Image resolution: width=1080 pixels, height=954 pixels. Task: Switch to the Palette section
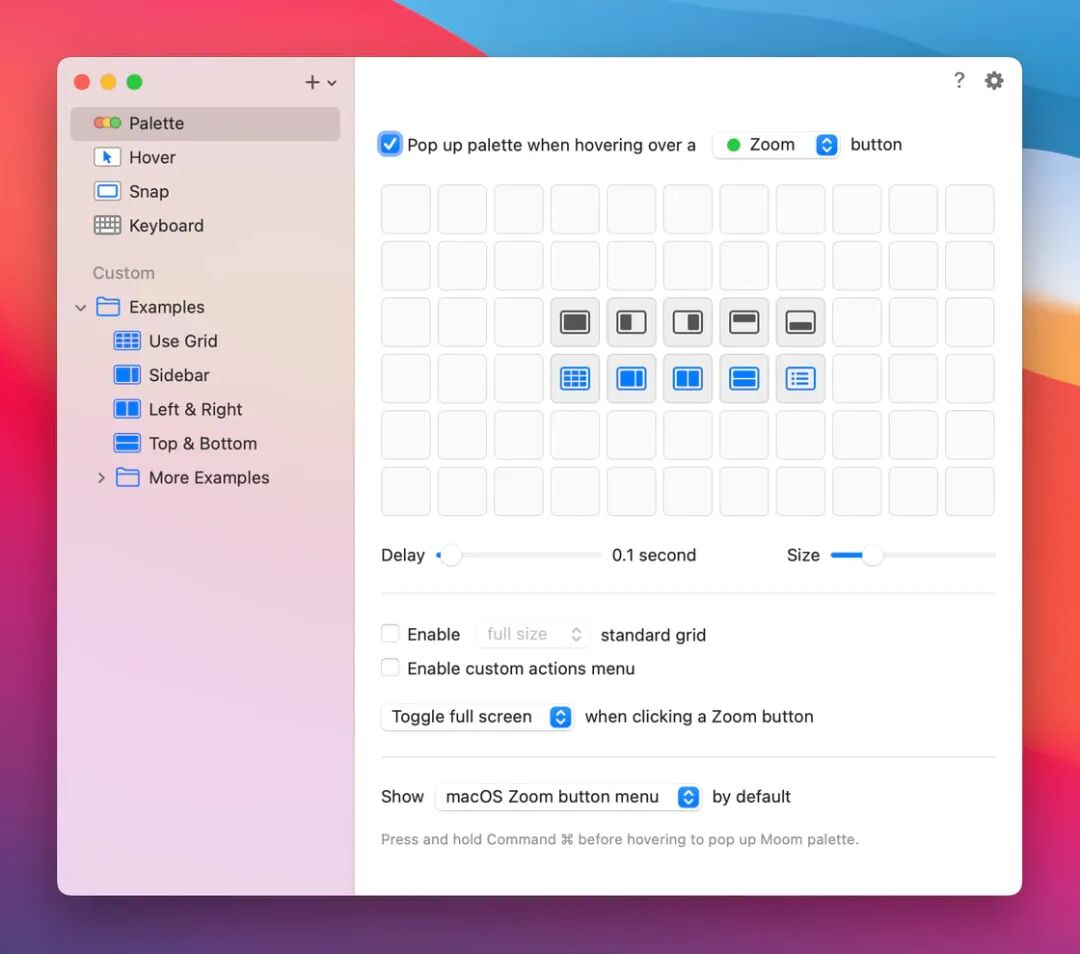205,123
